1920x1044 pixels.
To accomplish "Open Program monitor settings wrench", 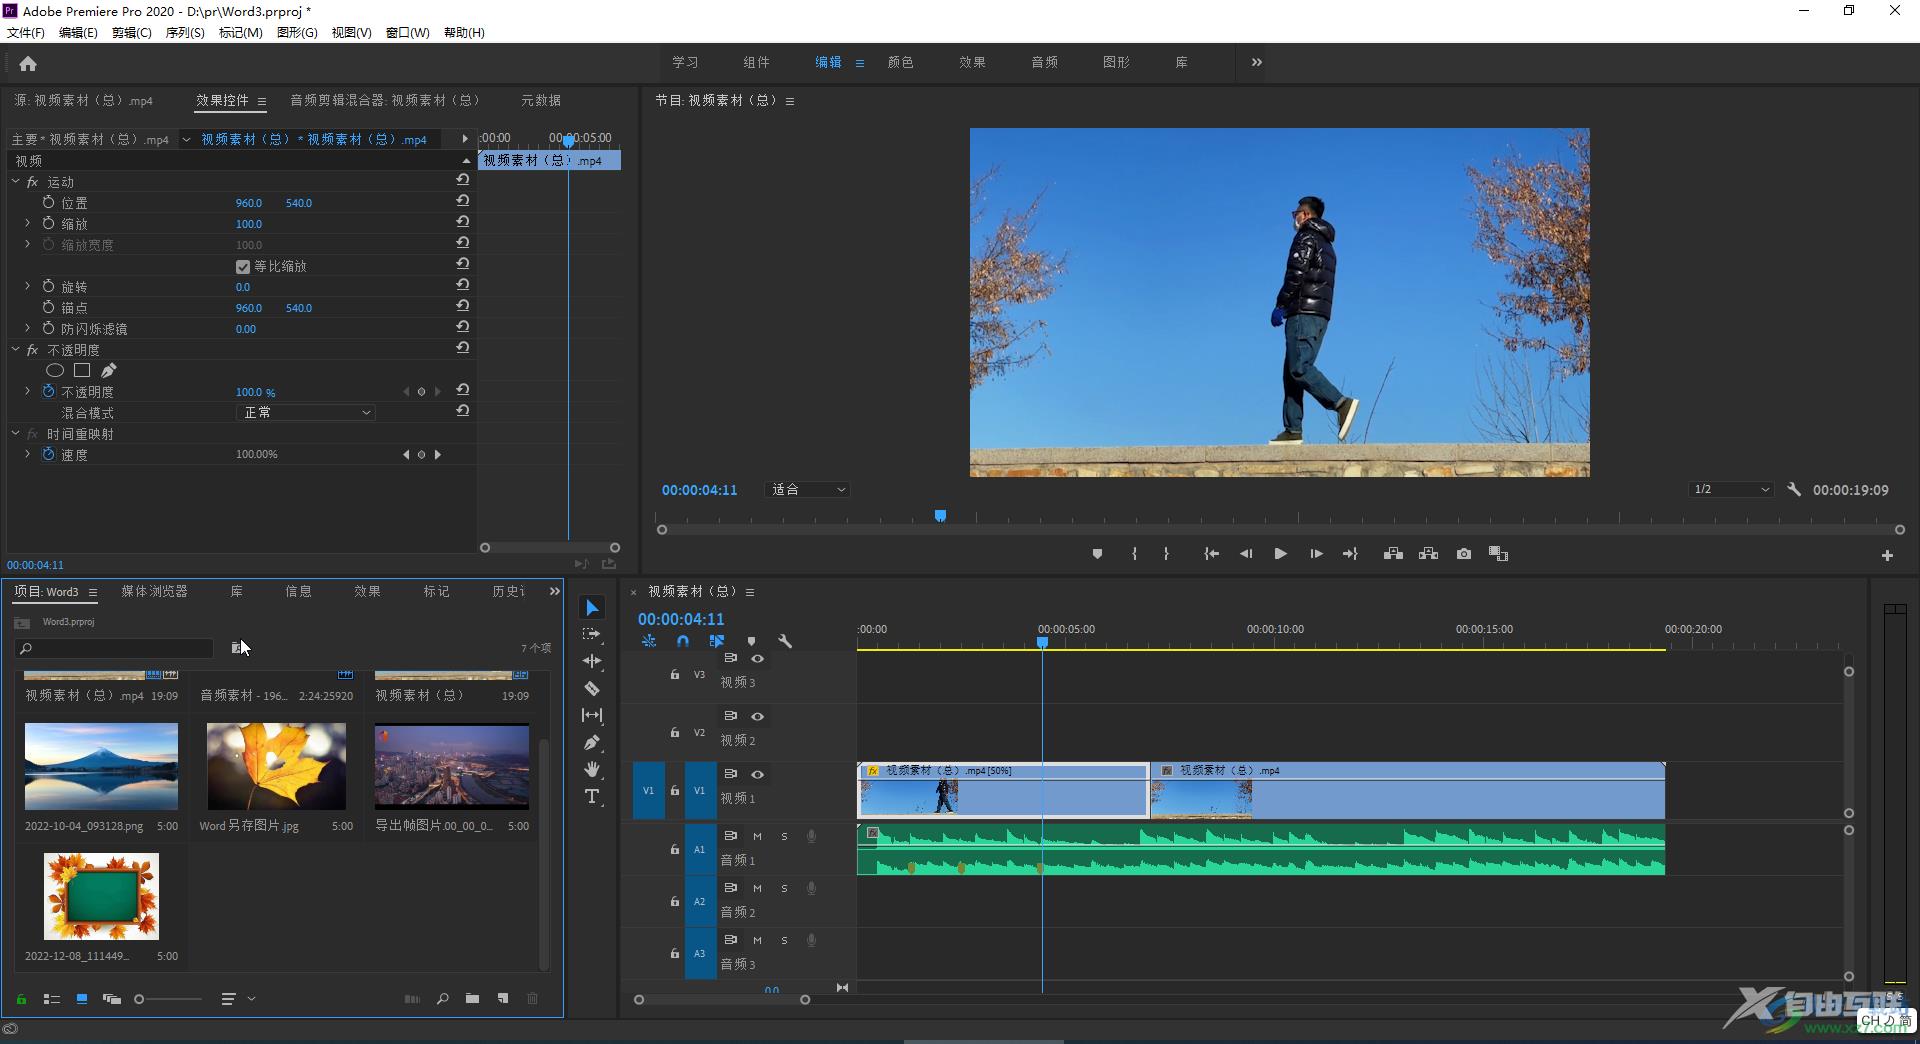I will [x=1794, y=490].
